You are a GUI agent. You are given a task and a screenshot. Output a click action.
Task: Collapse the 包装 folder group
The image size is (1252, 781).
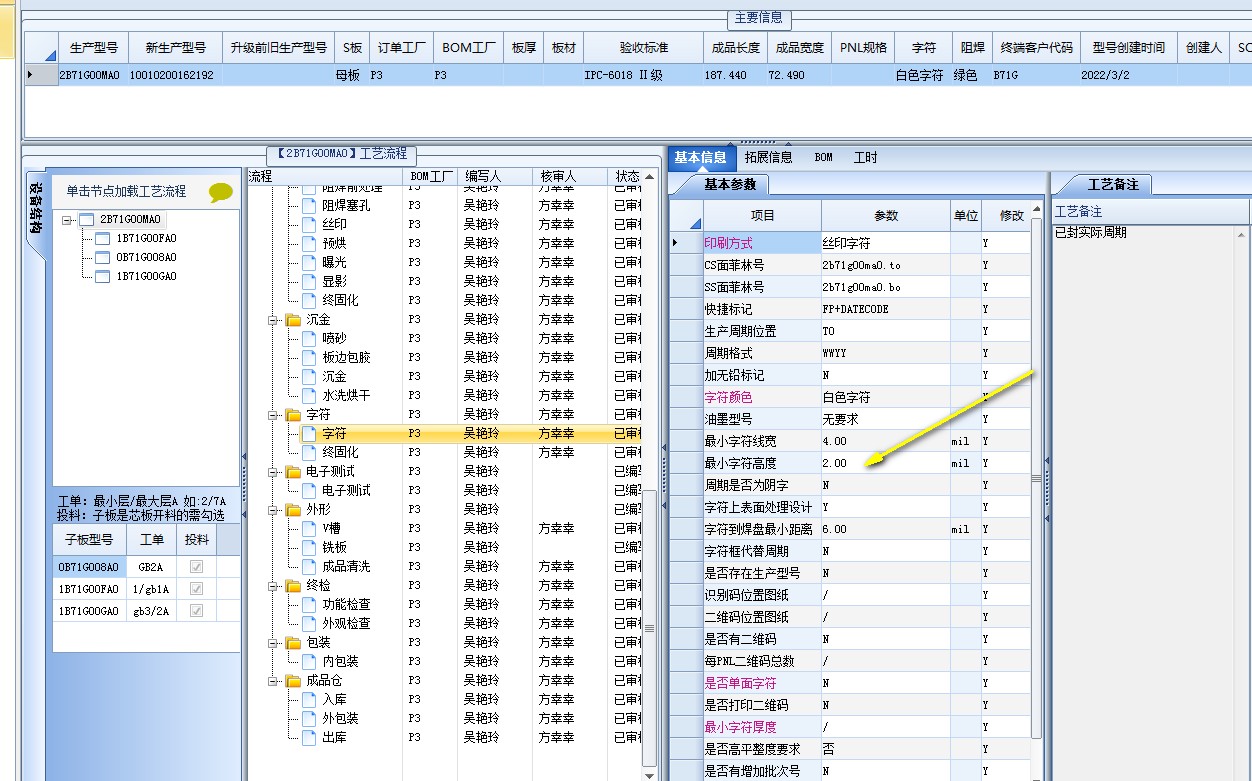273,643
